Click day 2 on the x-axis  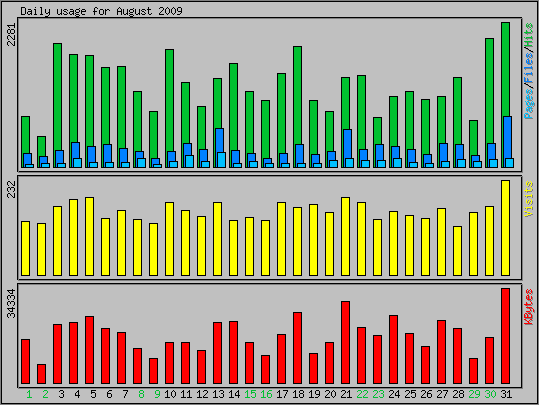45,394
